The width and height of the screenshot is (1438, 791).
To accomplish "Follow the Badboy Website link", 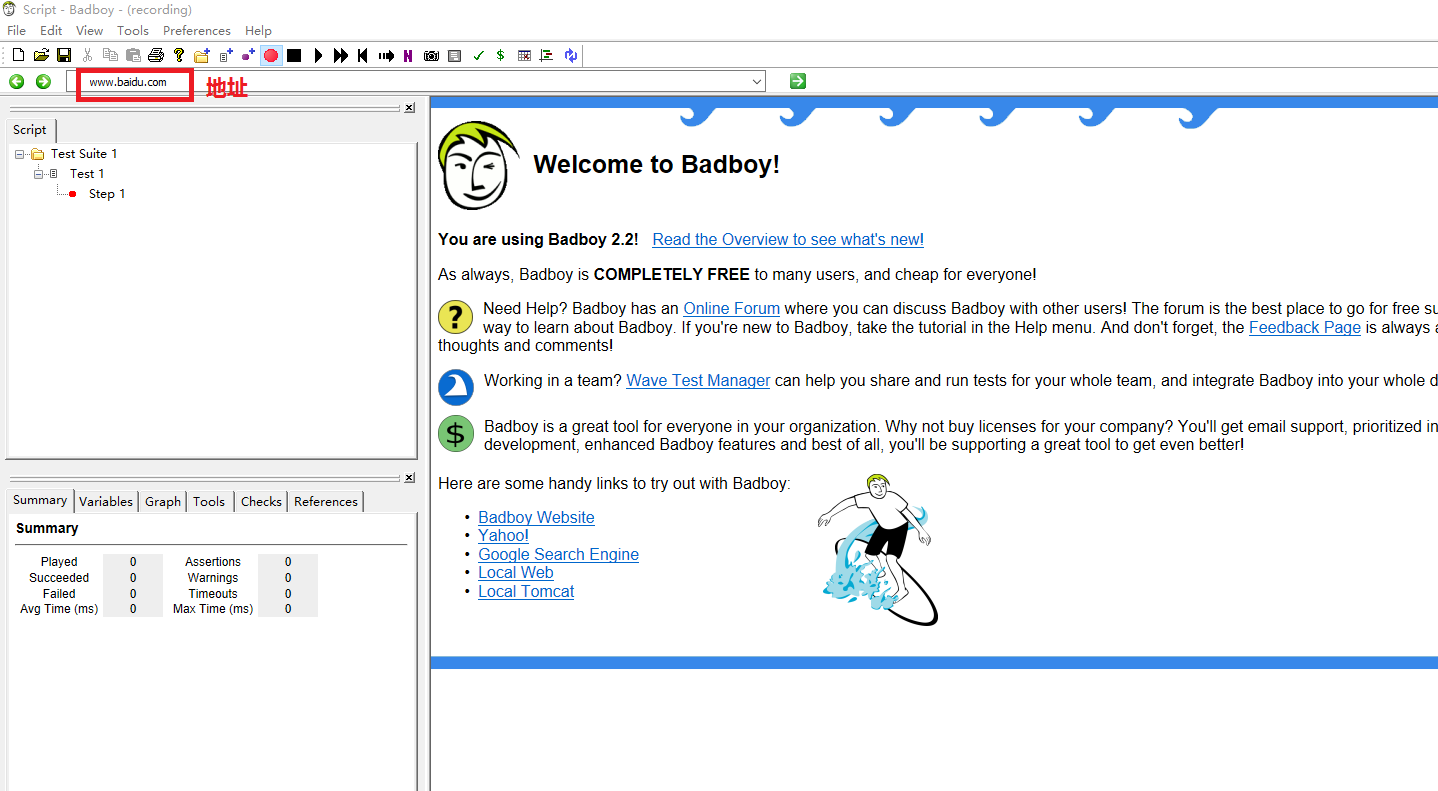I will (x=536, y=518).
